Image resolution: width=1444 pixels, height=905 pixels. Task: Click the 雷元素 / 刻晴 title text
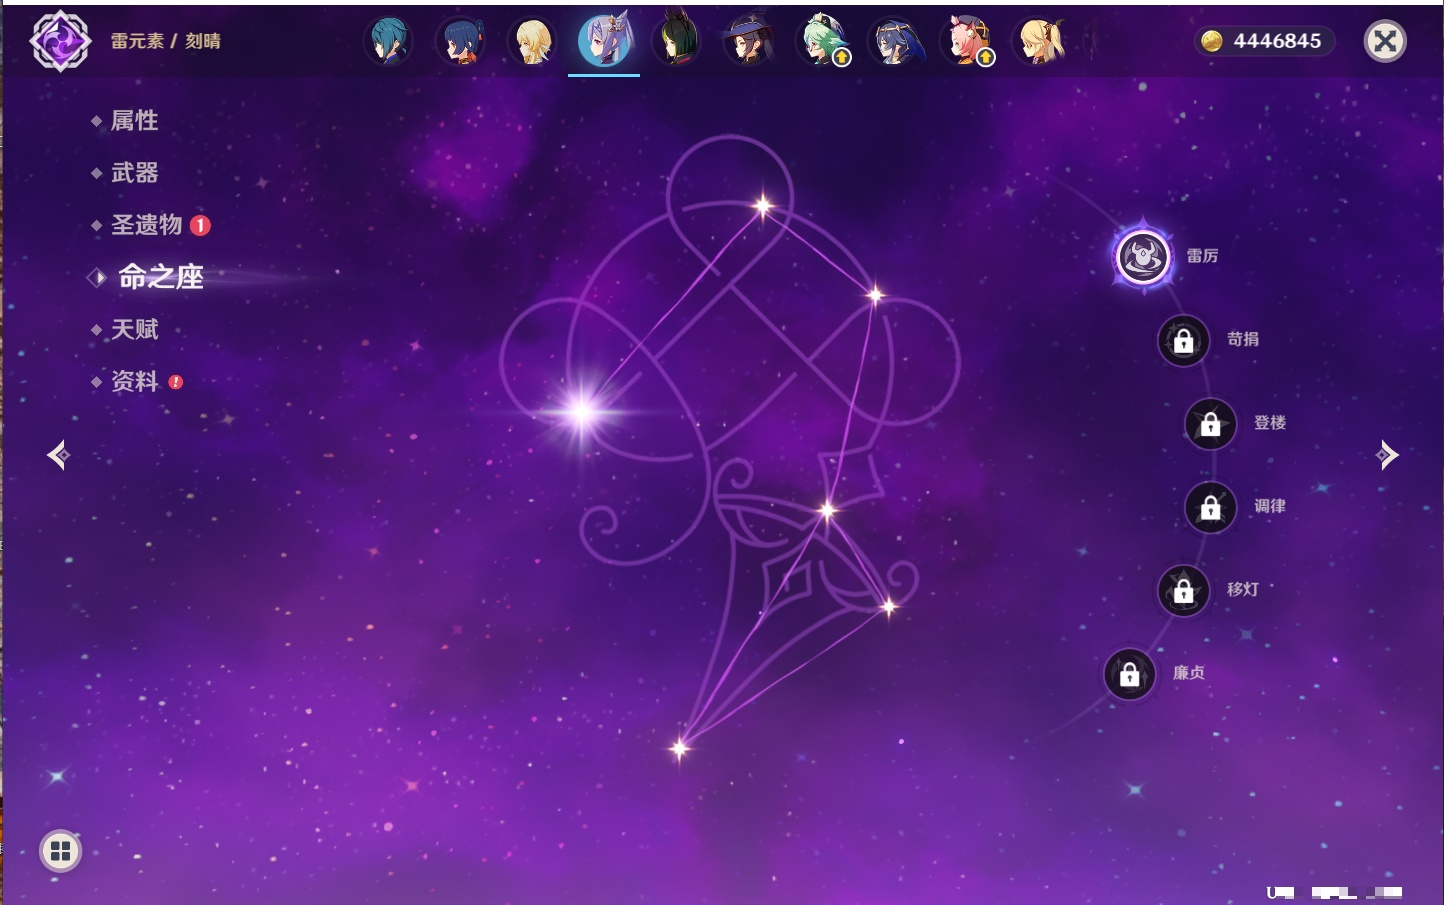coord(166,41)
